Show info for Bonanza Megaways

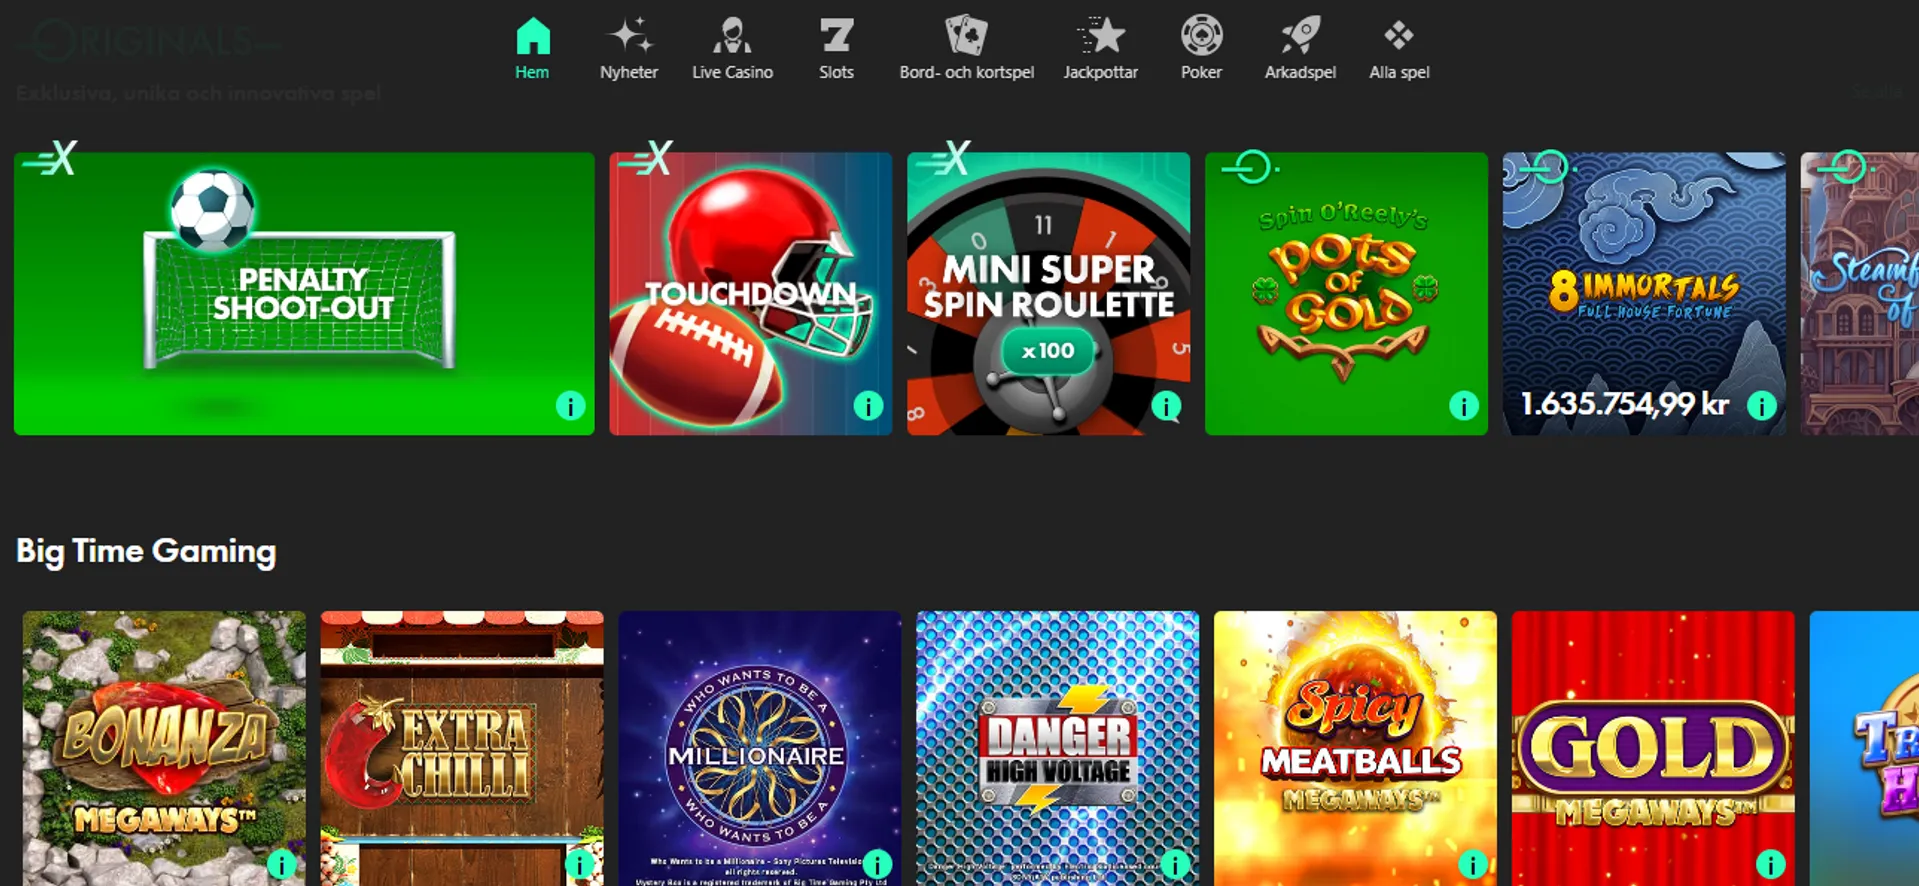[x=282, y=864]
